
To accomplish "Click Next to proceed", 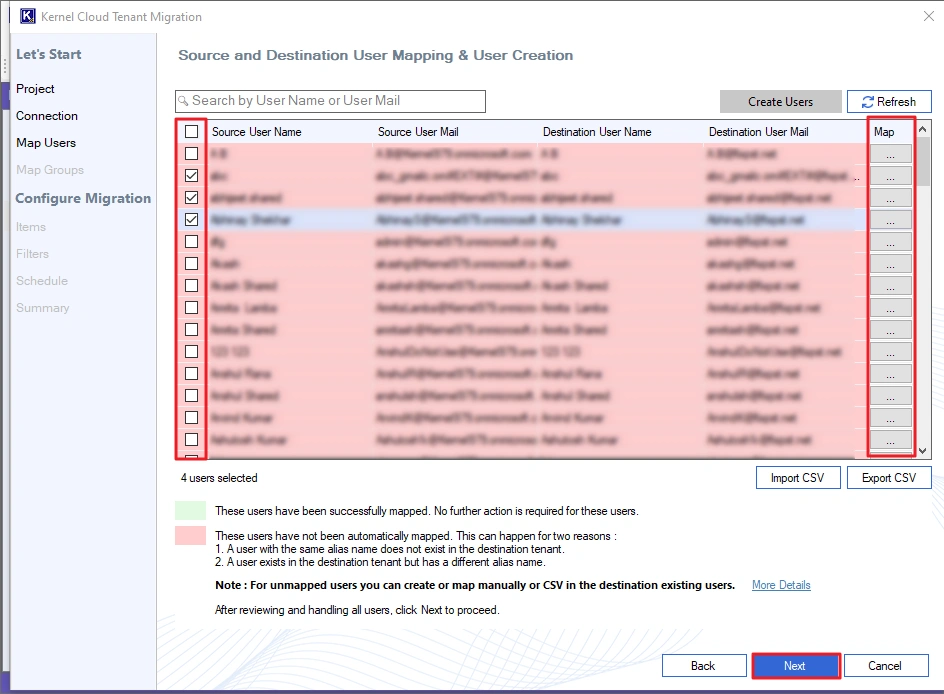I will pyautogui.click(x=795, y=665).
